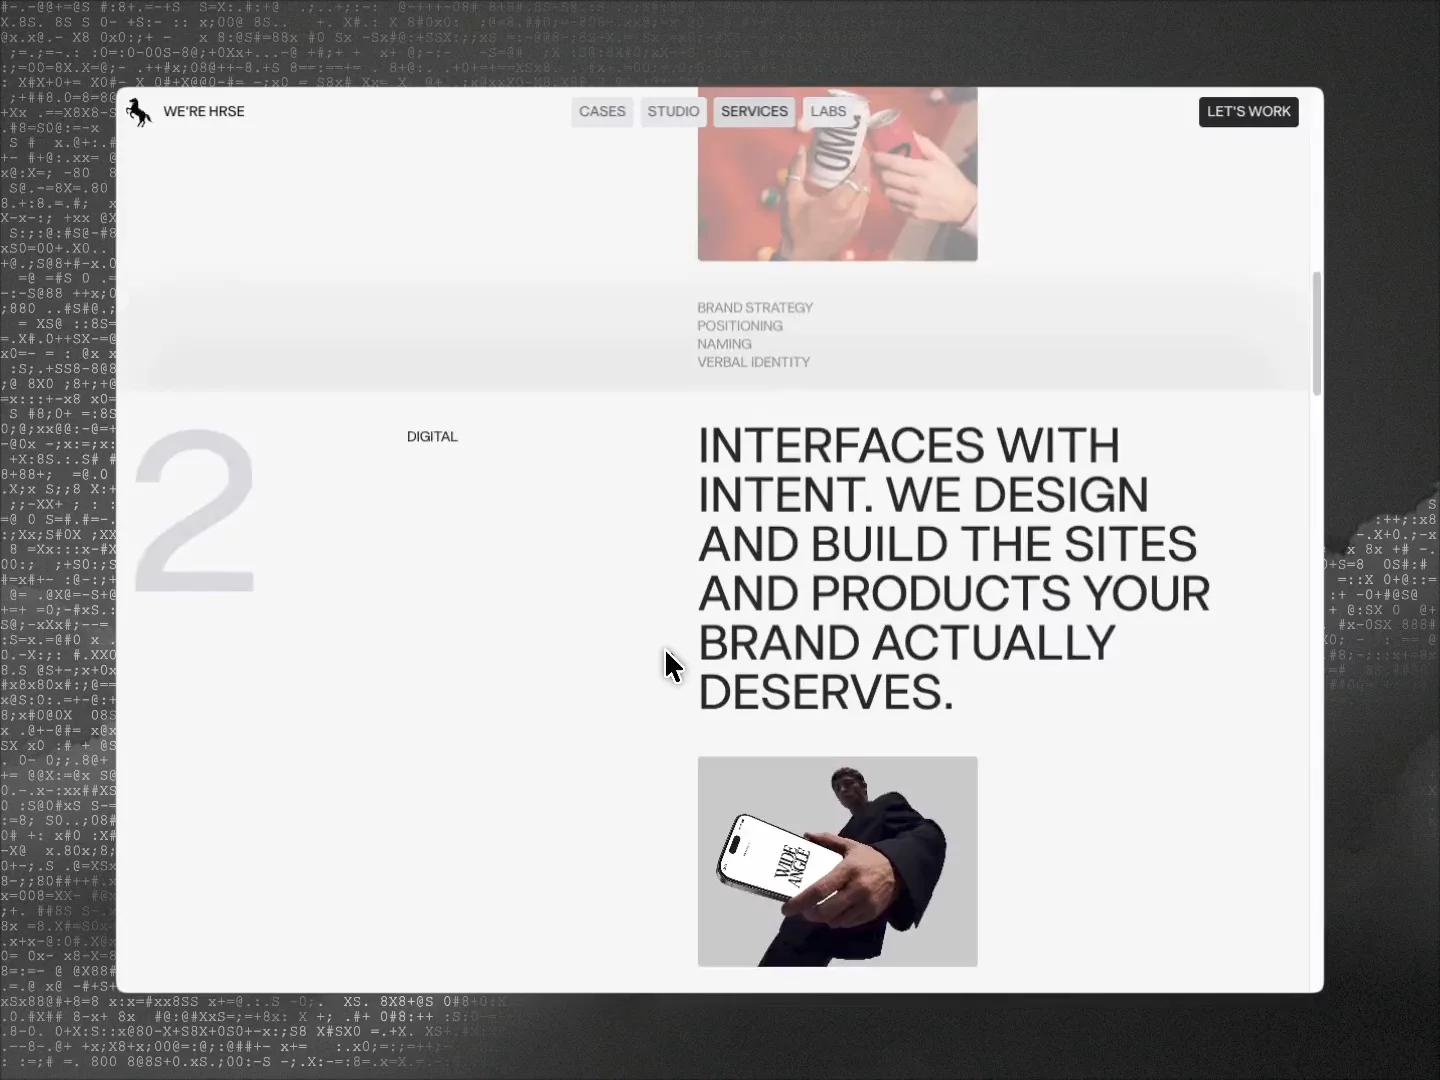Screen dimensions: 1440x1080
Task: Select the SERVICES nav tab
Action: [754, 112]
